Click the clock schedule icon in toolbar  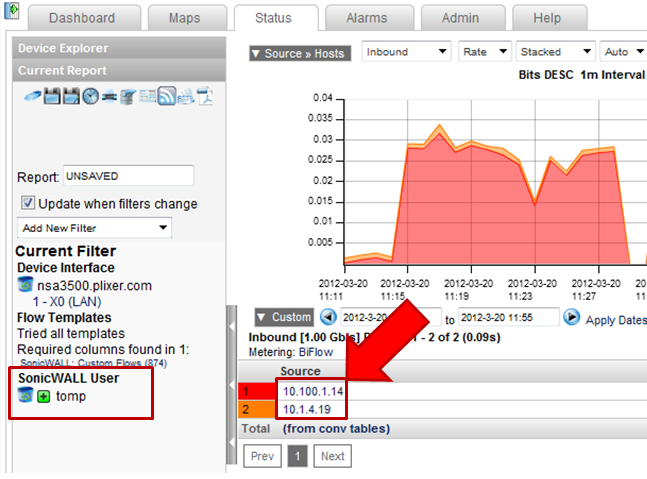tap(91, 96)
